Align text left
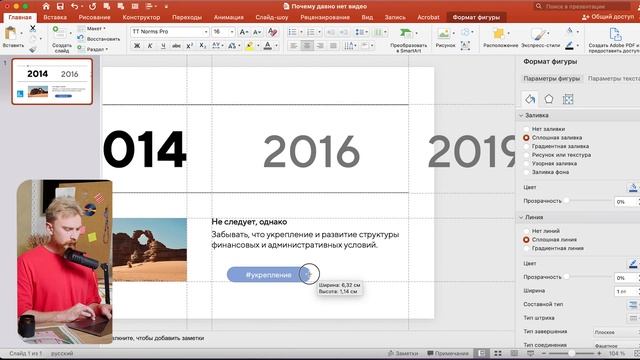640x360 pixels. point(293,46)
